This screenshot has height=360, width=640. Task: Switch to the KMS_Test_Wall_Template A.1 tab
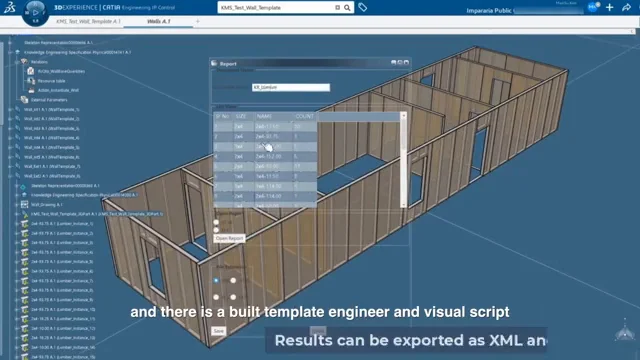pyautogui.click(x=88, y=21)
